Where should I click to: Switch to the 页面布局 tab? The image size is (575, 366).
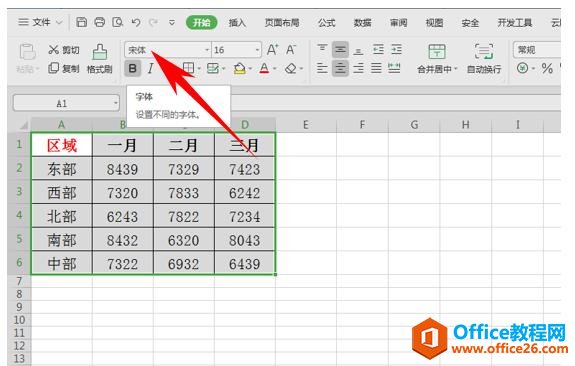coord(282,23)
